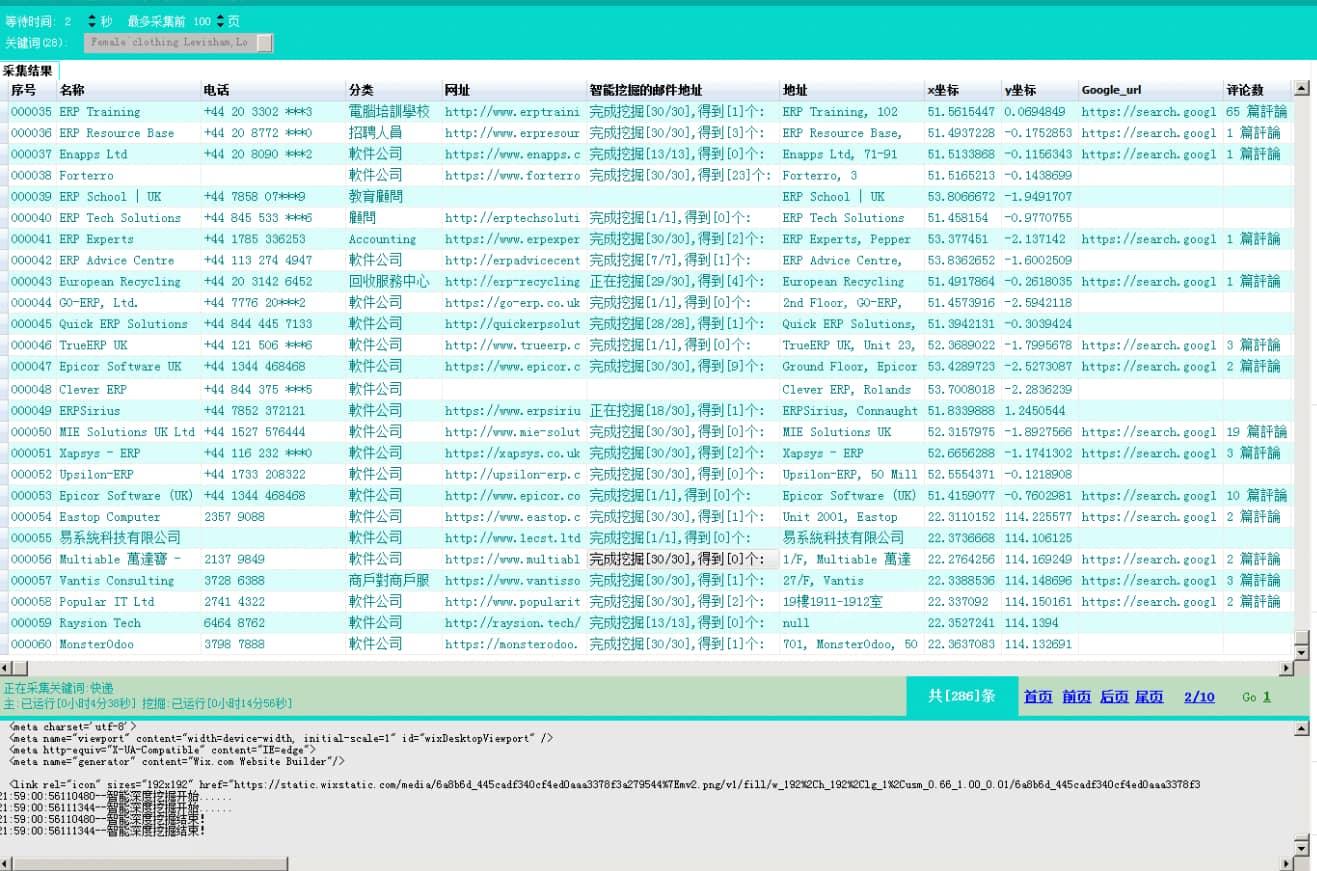Click results table scroll-down arrow

point(1301,653)
